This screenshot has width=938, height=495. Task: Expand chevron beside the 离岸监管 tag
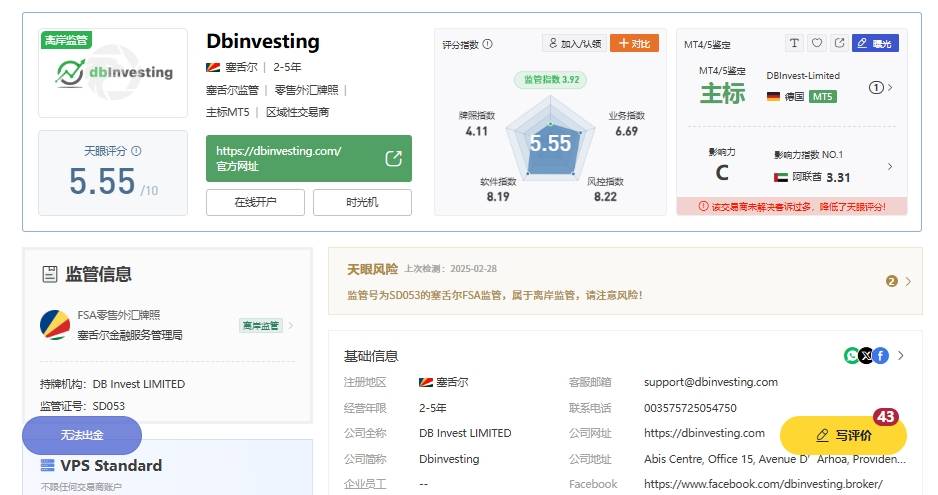pyautogui.click(x=291, y=326)
